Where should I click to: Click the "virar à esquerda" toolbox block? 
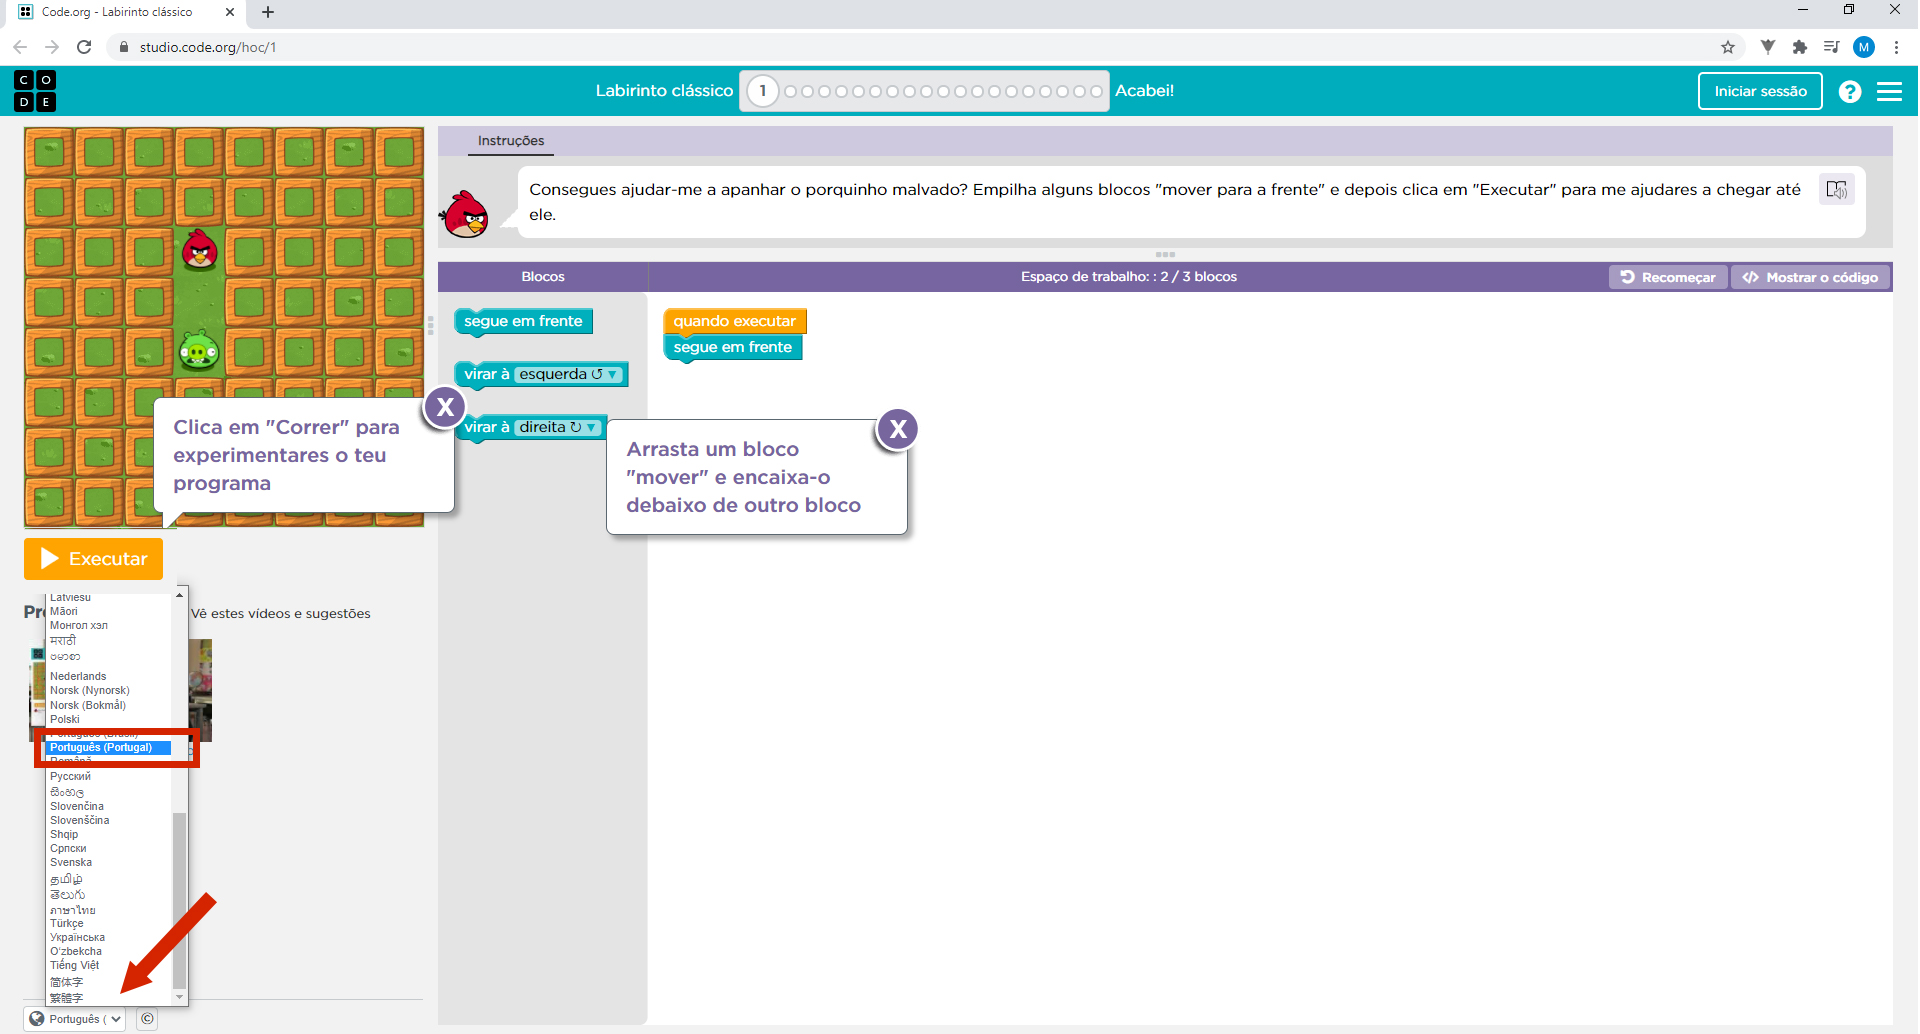point(541,374)
